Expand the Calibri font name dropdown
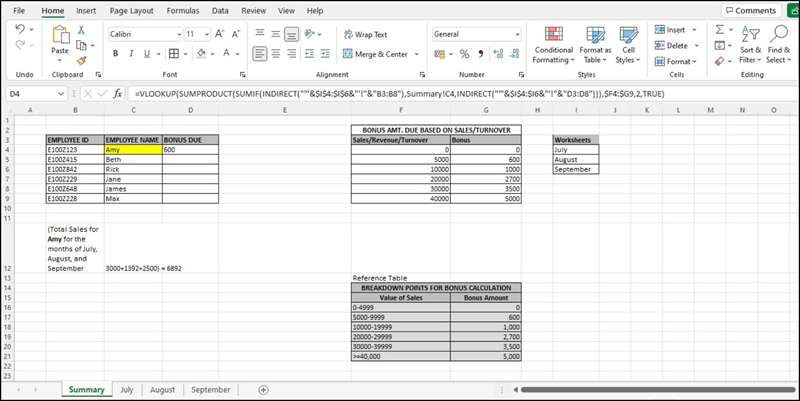The width and height of the screenshot is (800, 401). tap(176, 34)
